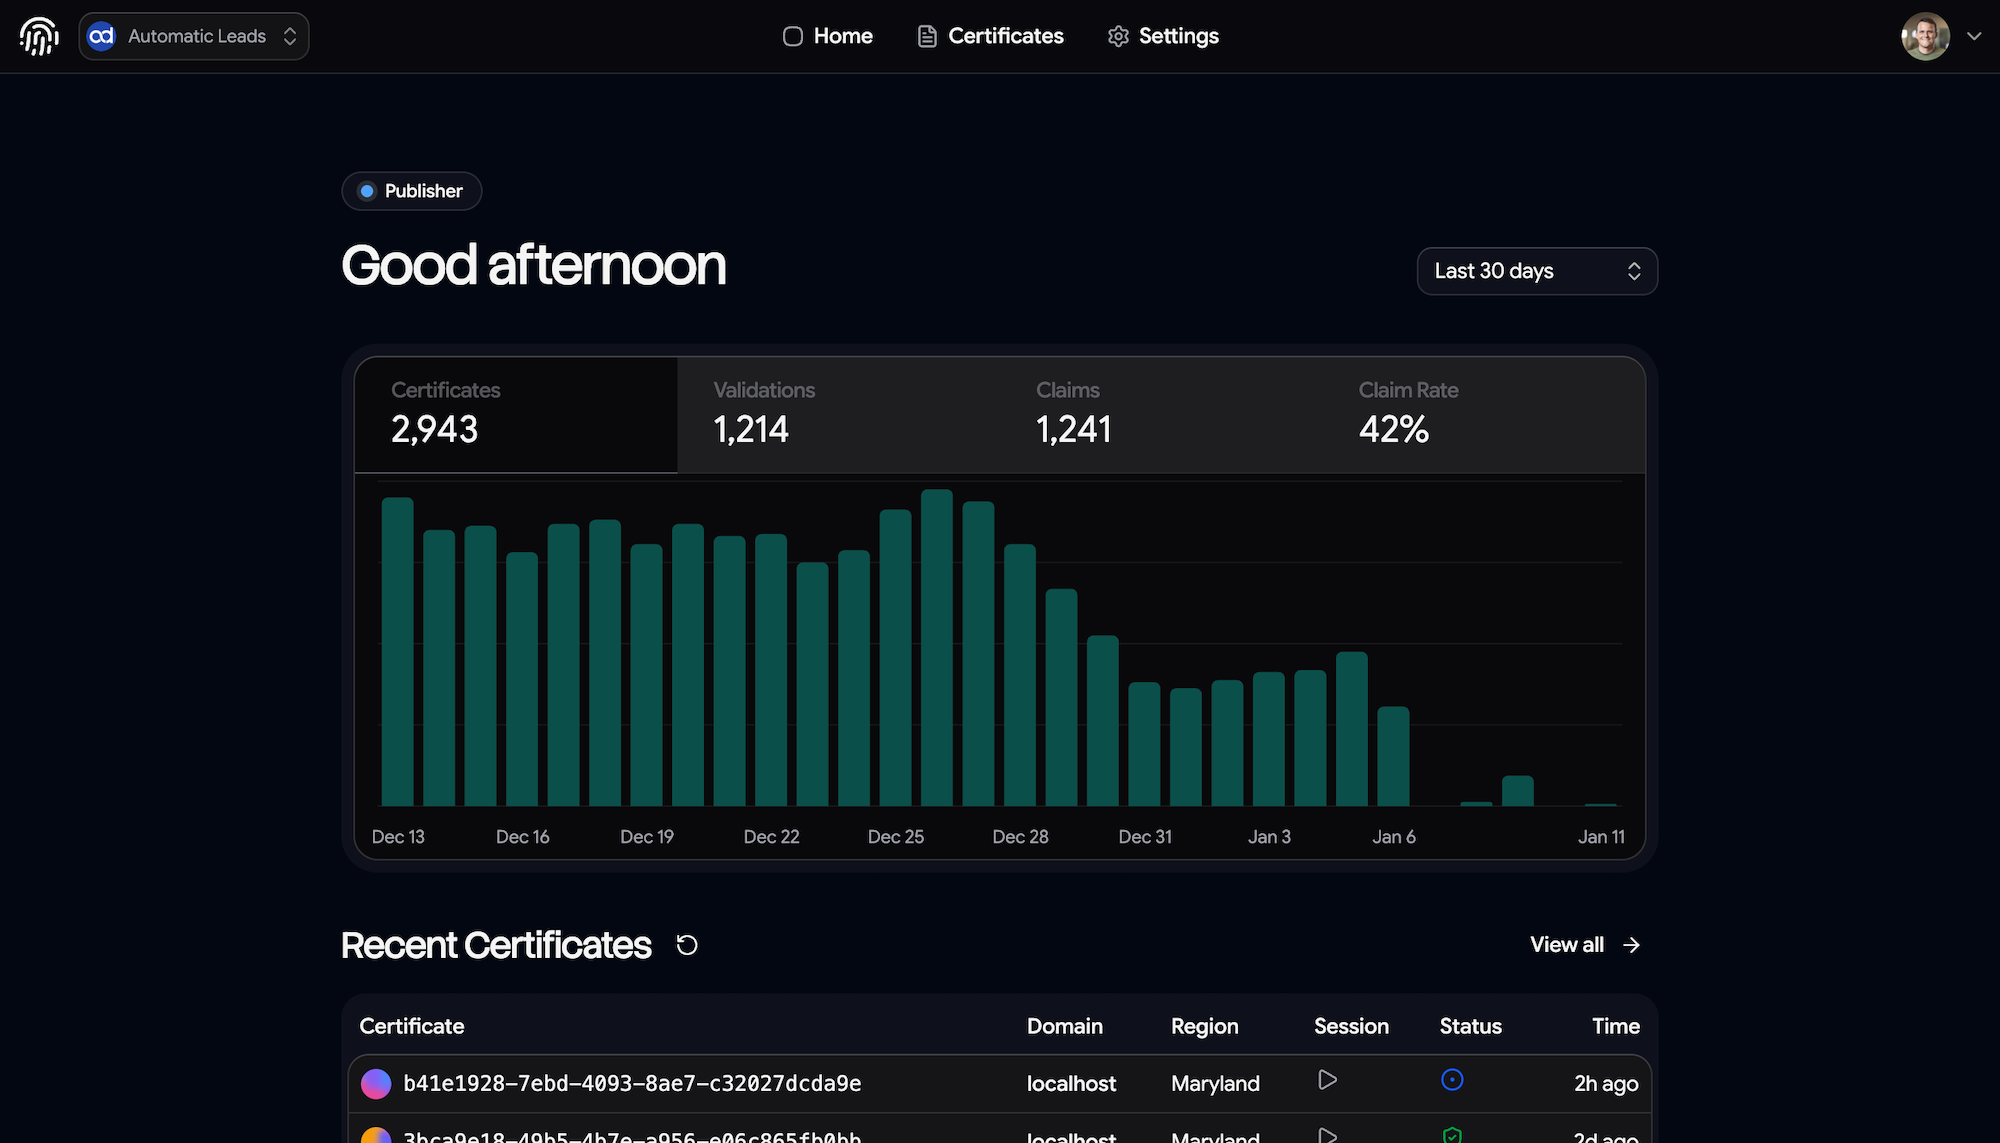This screenshot has height=1143, width=2000.
Task: Click the View all link
Action: point(1566,944)
